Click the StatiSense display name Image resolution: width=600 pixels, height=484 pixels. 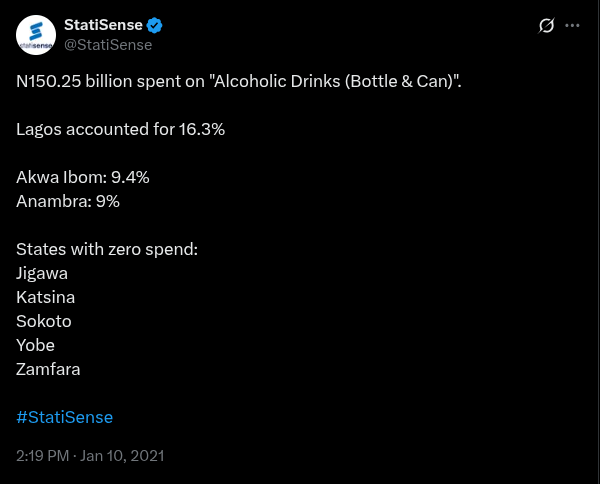tap(104, 25)
